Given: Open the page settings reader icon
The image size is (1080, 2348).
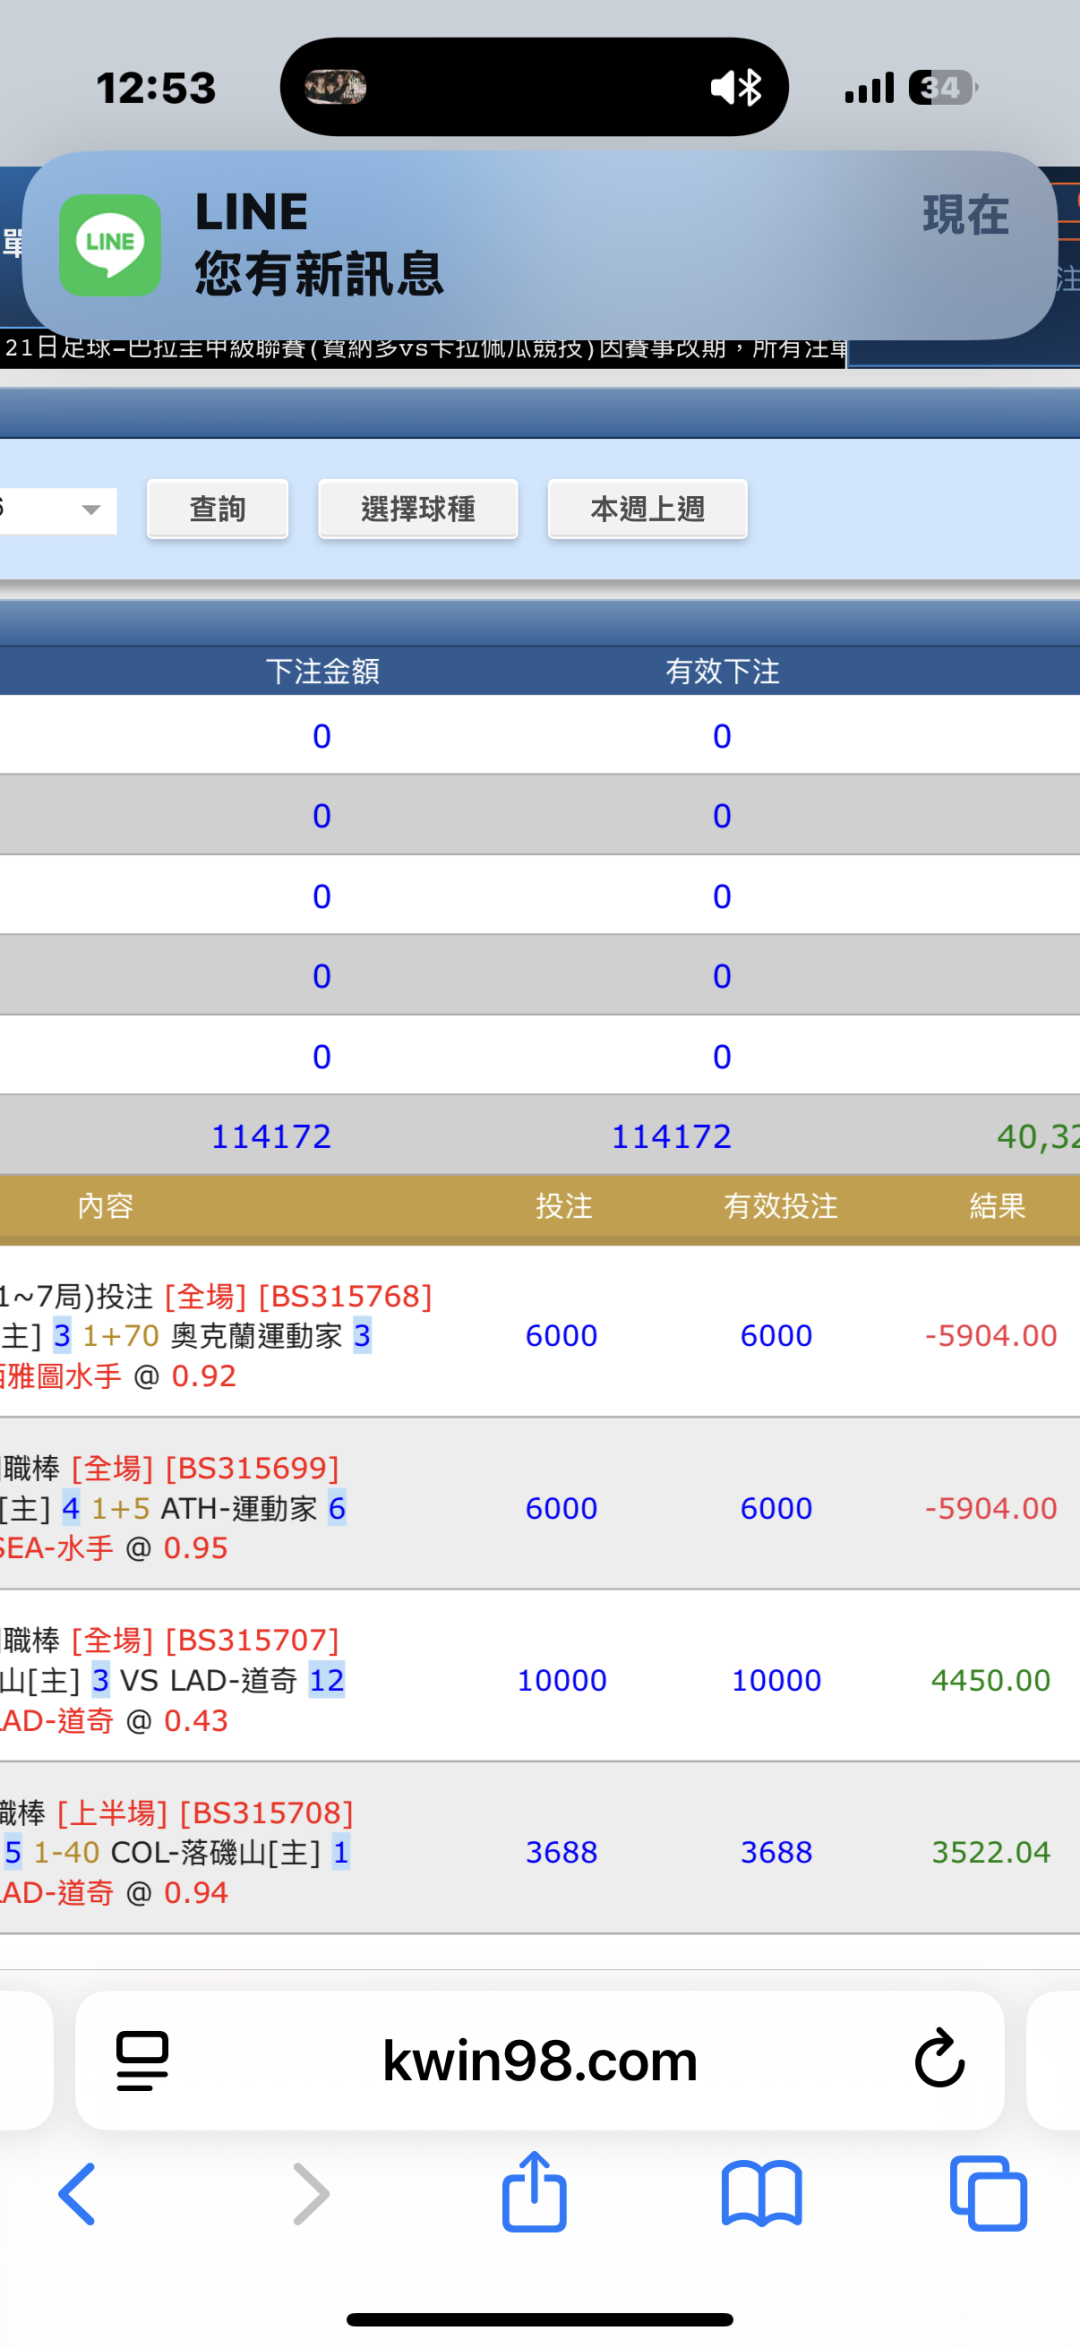Looking at the screenshot, I should coord(142,2060).
